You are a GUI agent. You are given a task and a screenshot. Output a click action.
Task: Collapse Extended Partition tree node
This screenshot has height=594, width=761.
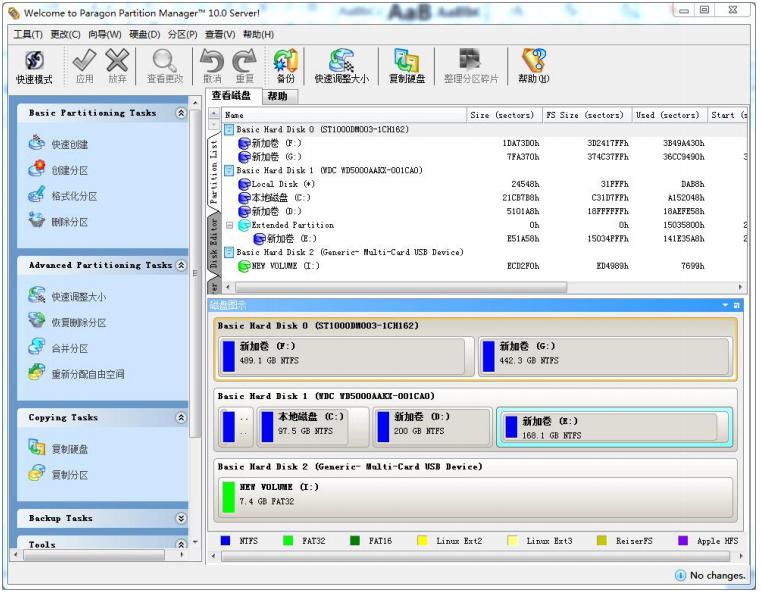pyautogui.click(x=229, y=225)
